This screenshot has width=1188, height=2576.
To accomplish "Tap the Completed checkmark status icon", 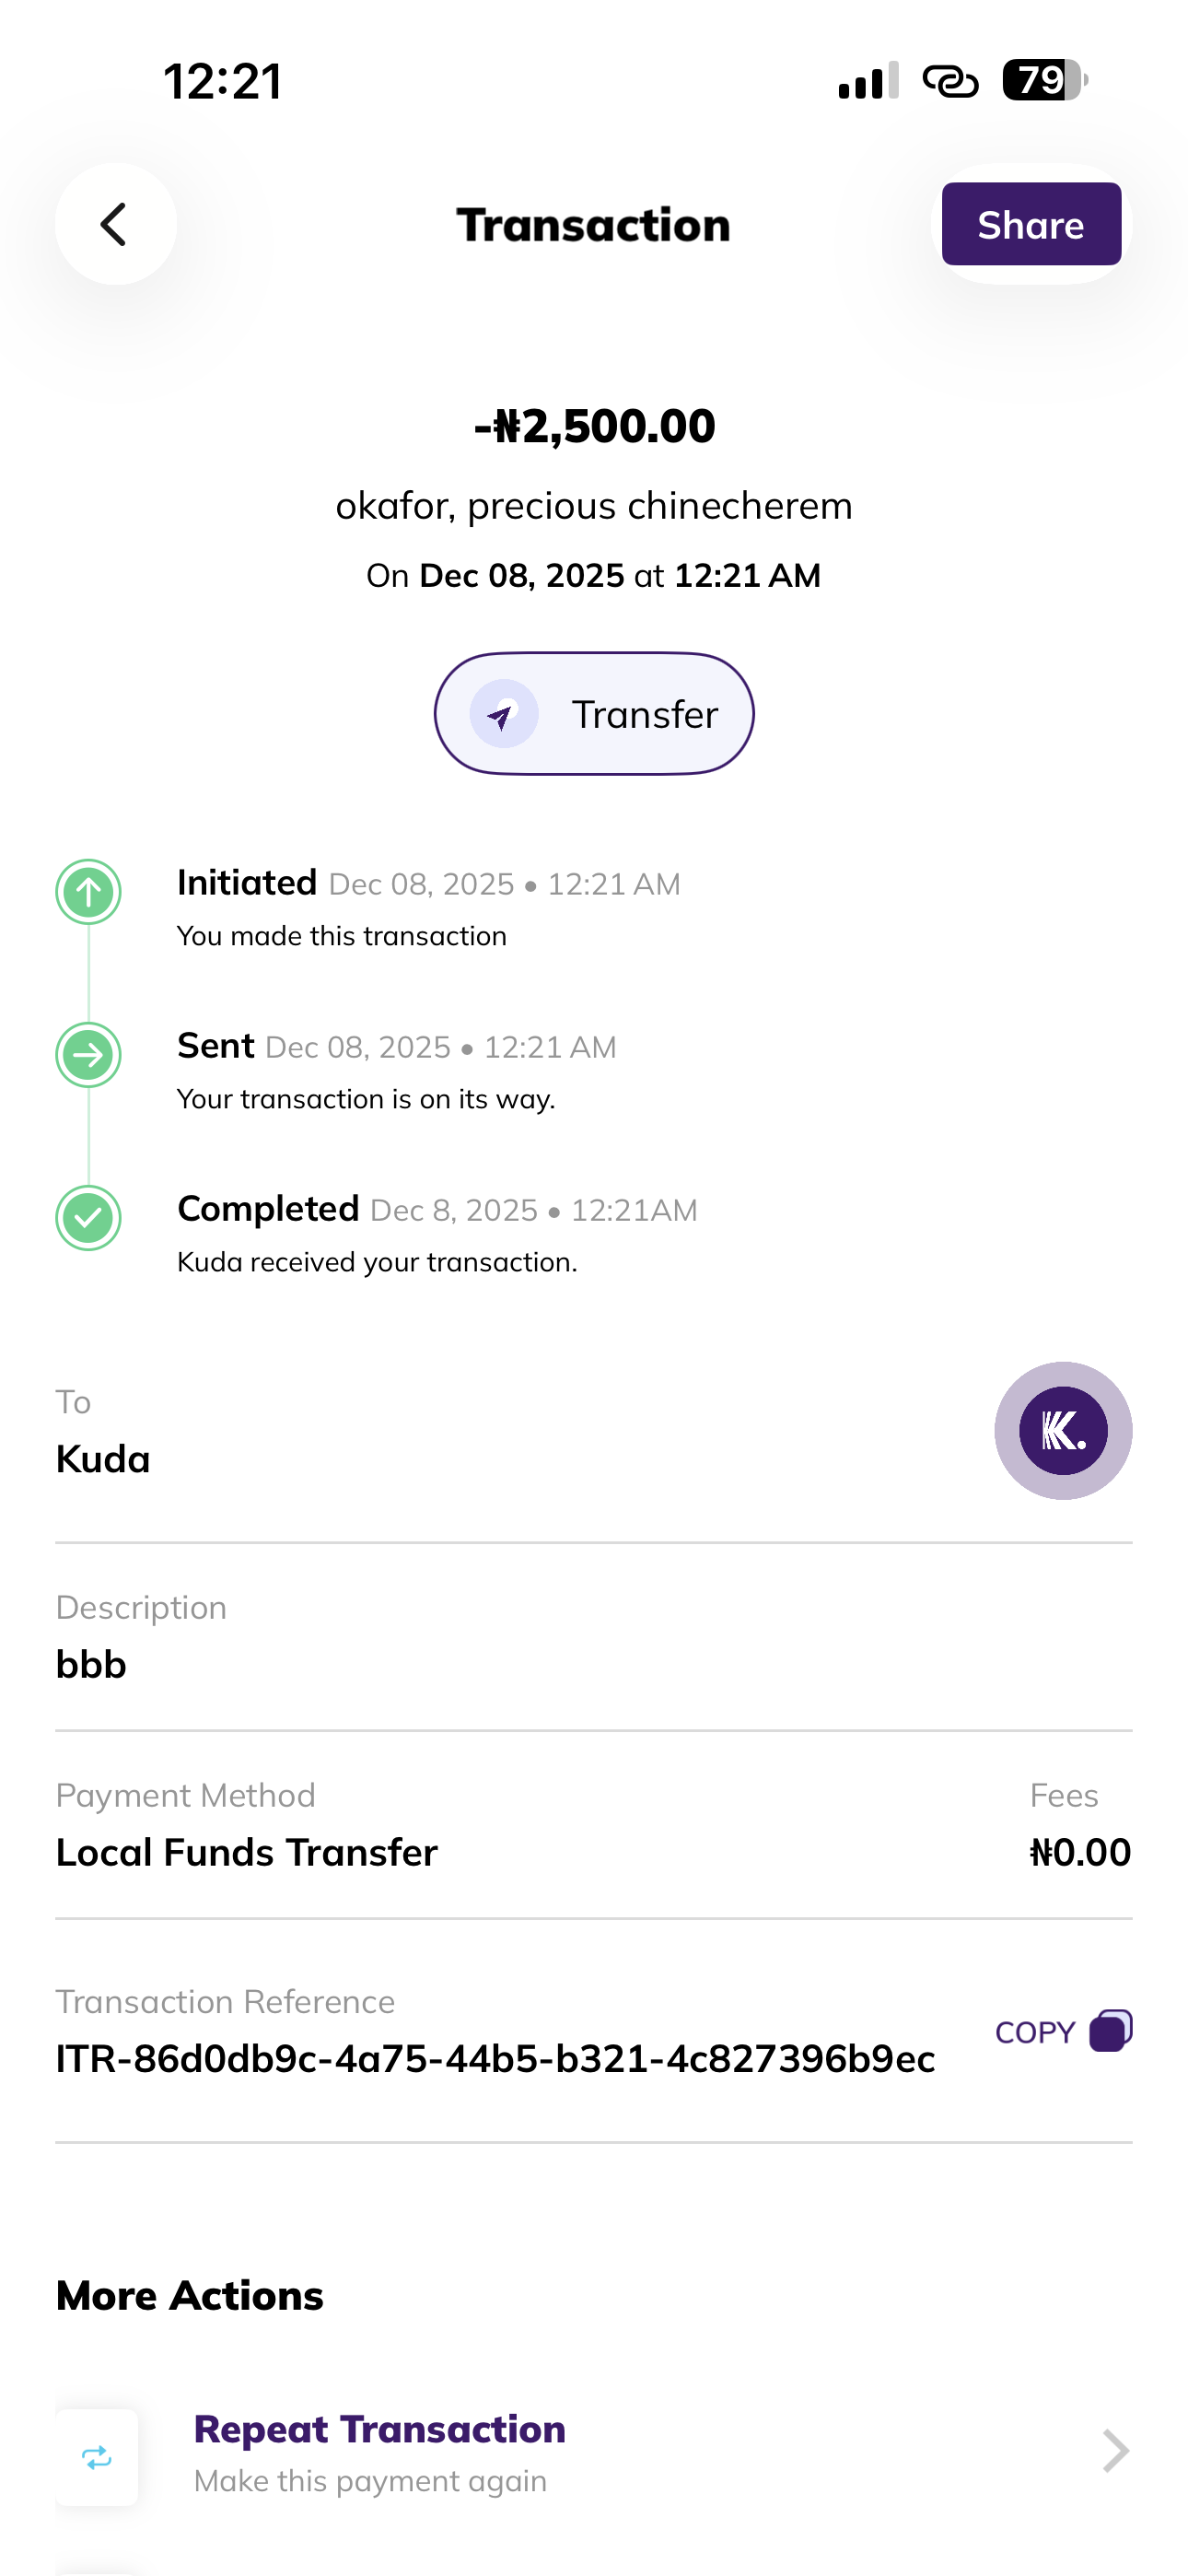I will [x=88, y=1217].
